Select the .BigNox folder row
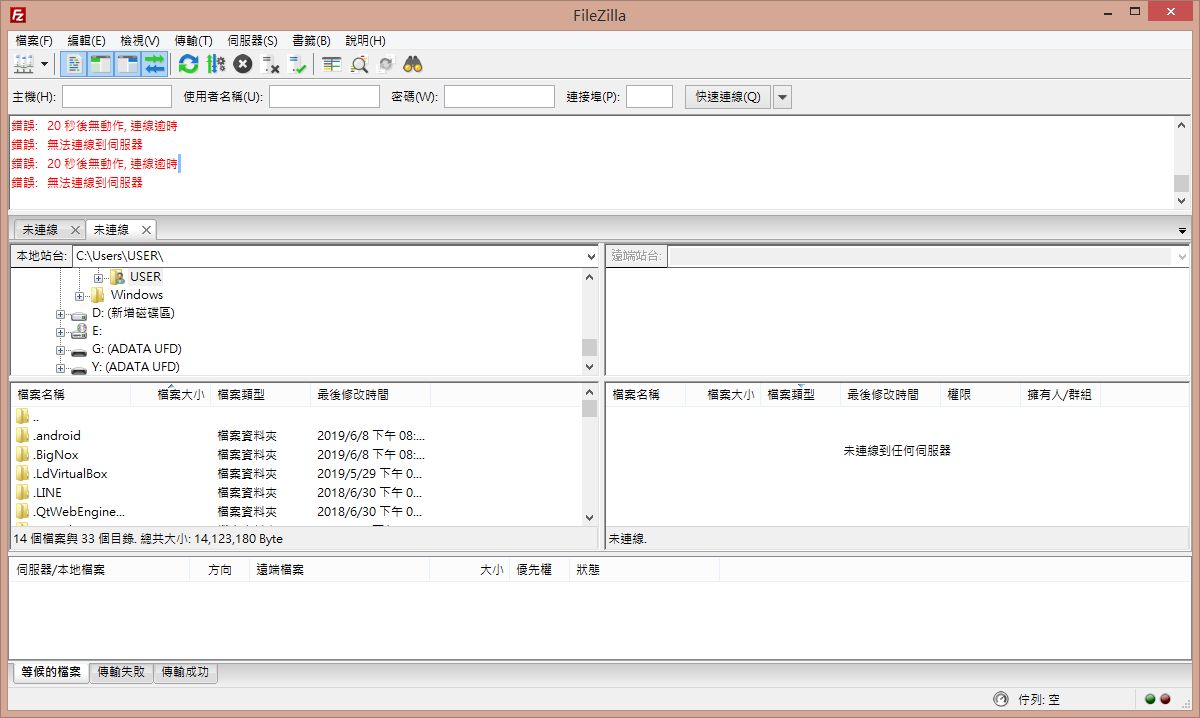 click(x=295, y=455)
